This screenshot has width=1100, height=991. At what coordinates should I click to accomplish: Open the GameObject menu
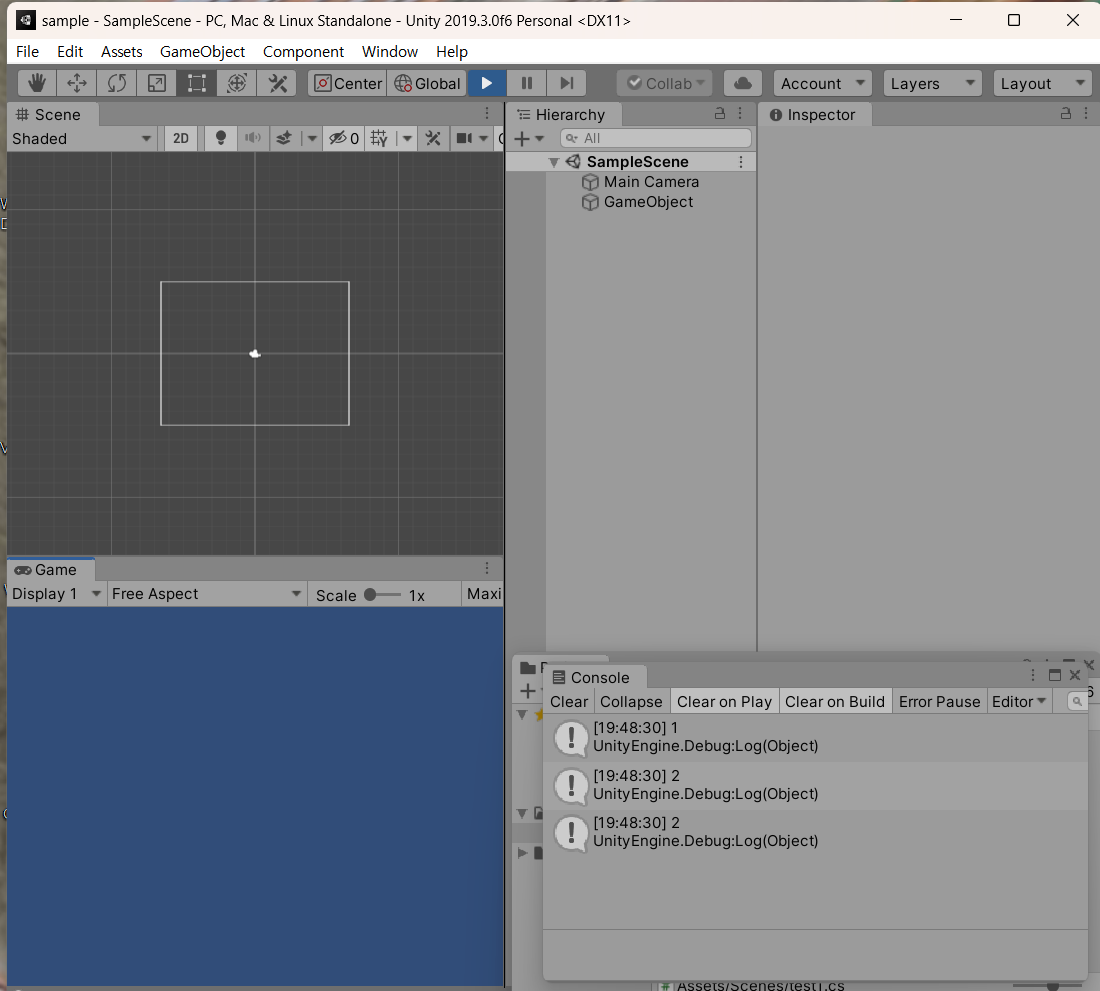click(x=202, y=52)
